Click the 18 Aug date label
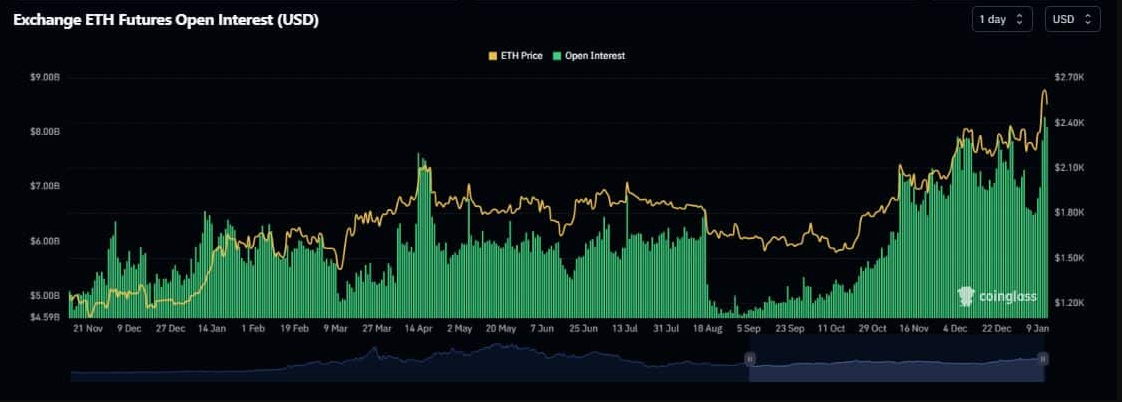The image size is (1122, 402). [x=706, y=327]
